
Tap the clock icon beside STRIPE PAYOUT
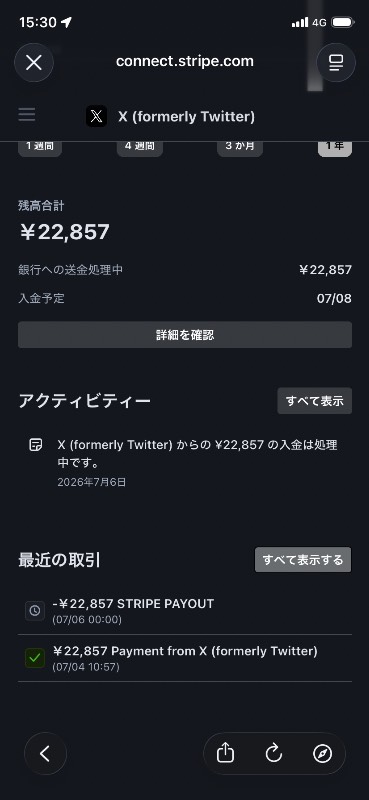(x=35, y=611)
